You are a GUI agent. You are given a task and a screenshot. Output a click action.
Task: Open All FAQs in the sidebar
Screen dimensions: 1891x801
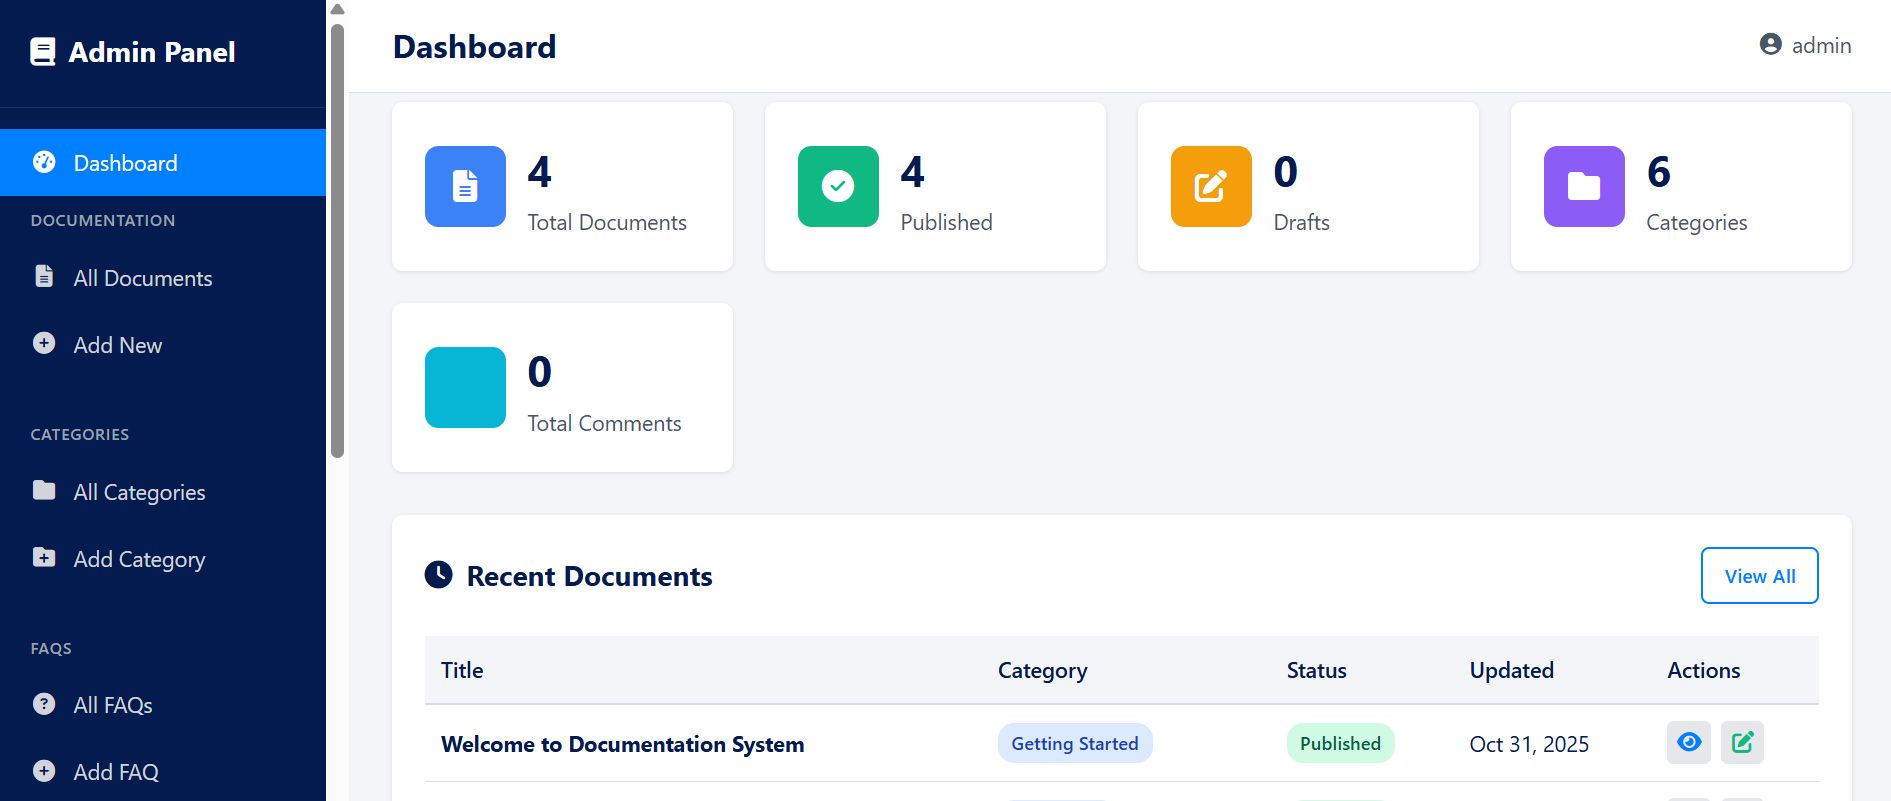pyautogui.click(x=113, y=705)
